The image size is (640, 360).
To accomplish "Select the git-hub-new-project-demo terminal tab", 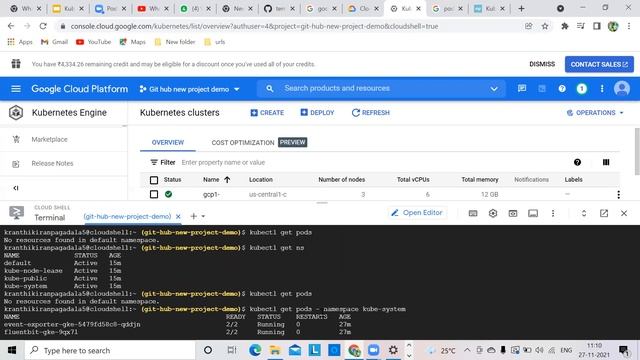I will click(x=127, y=216).
